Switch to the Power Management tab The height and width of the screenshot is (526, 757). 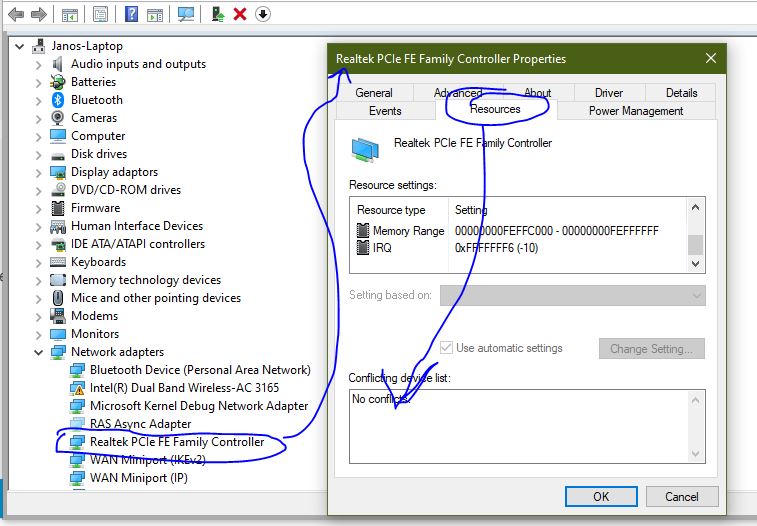coord(636,111)
